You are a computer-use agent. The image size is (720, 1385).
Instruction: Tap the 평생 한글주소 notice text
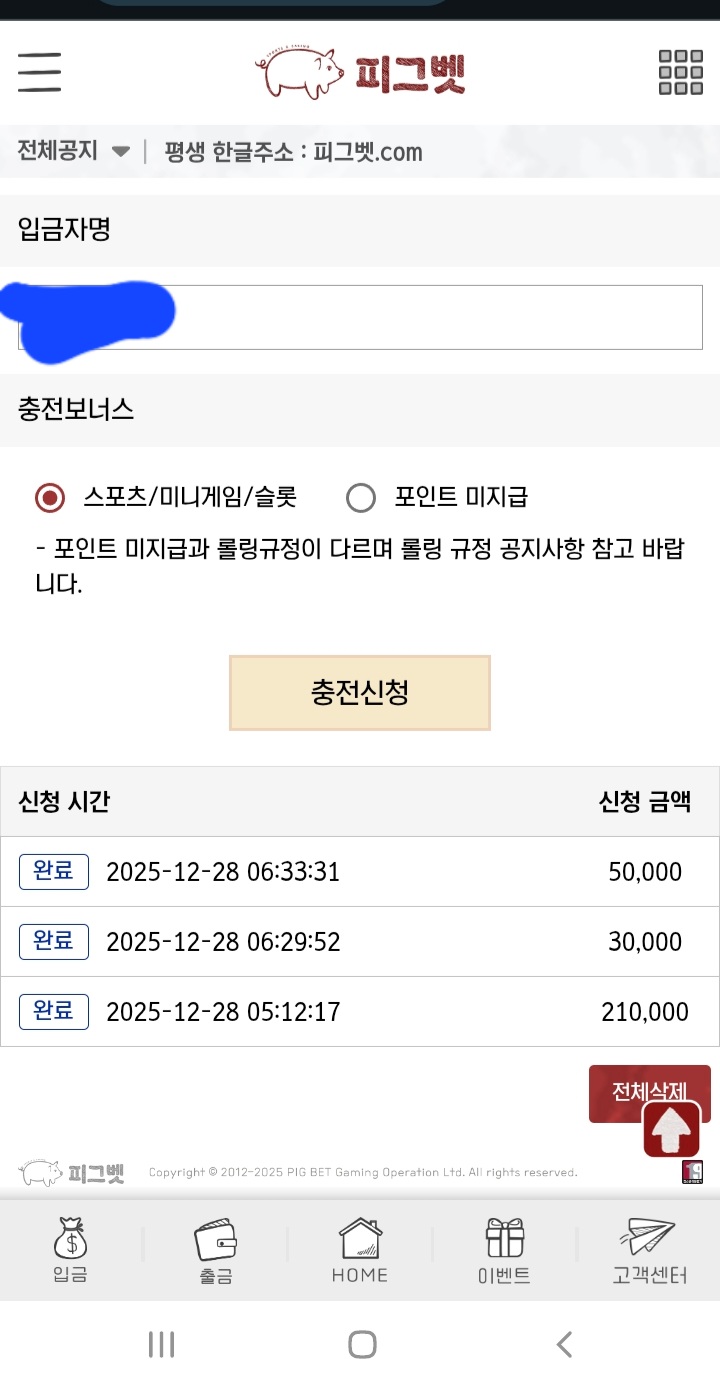pyautogui.click(x=293, y=152)
